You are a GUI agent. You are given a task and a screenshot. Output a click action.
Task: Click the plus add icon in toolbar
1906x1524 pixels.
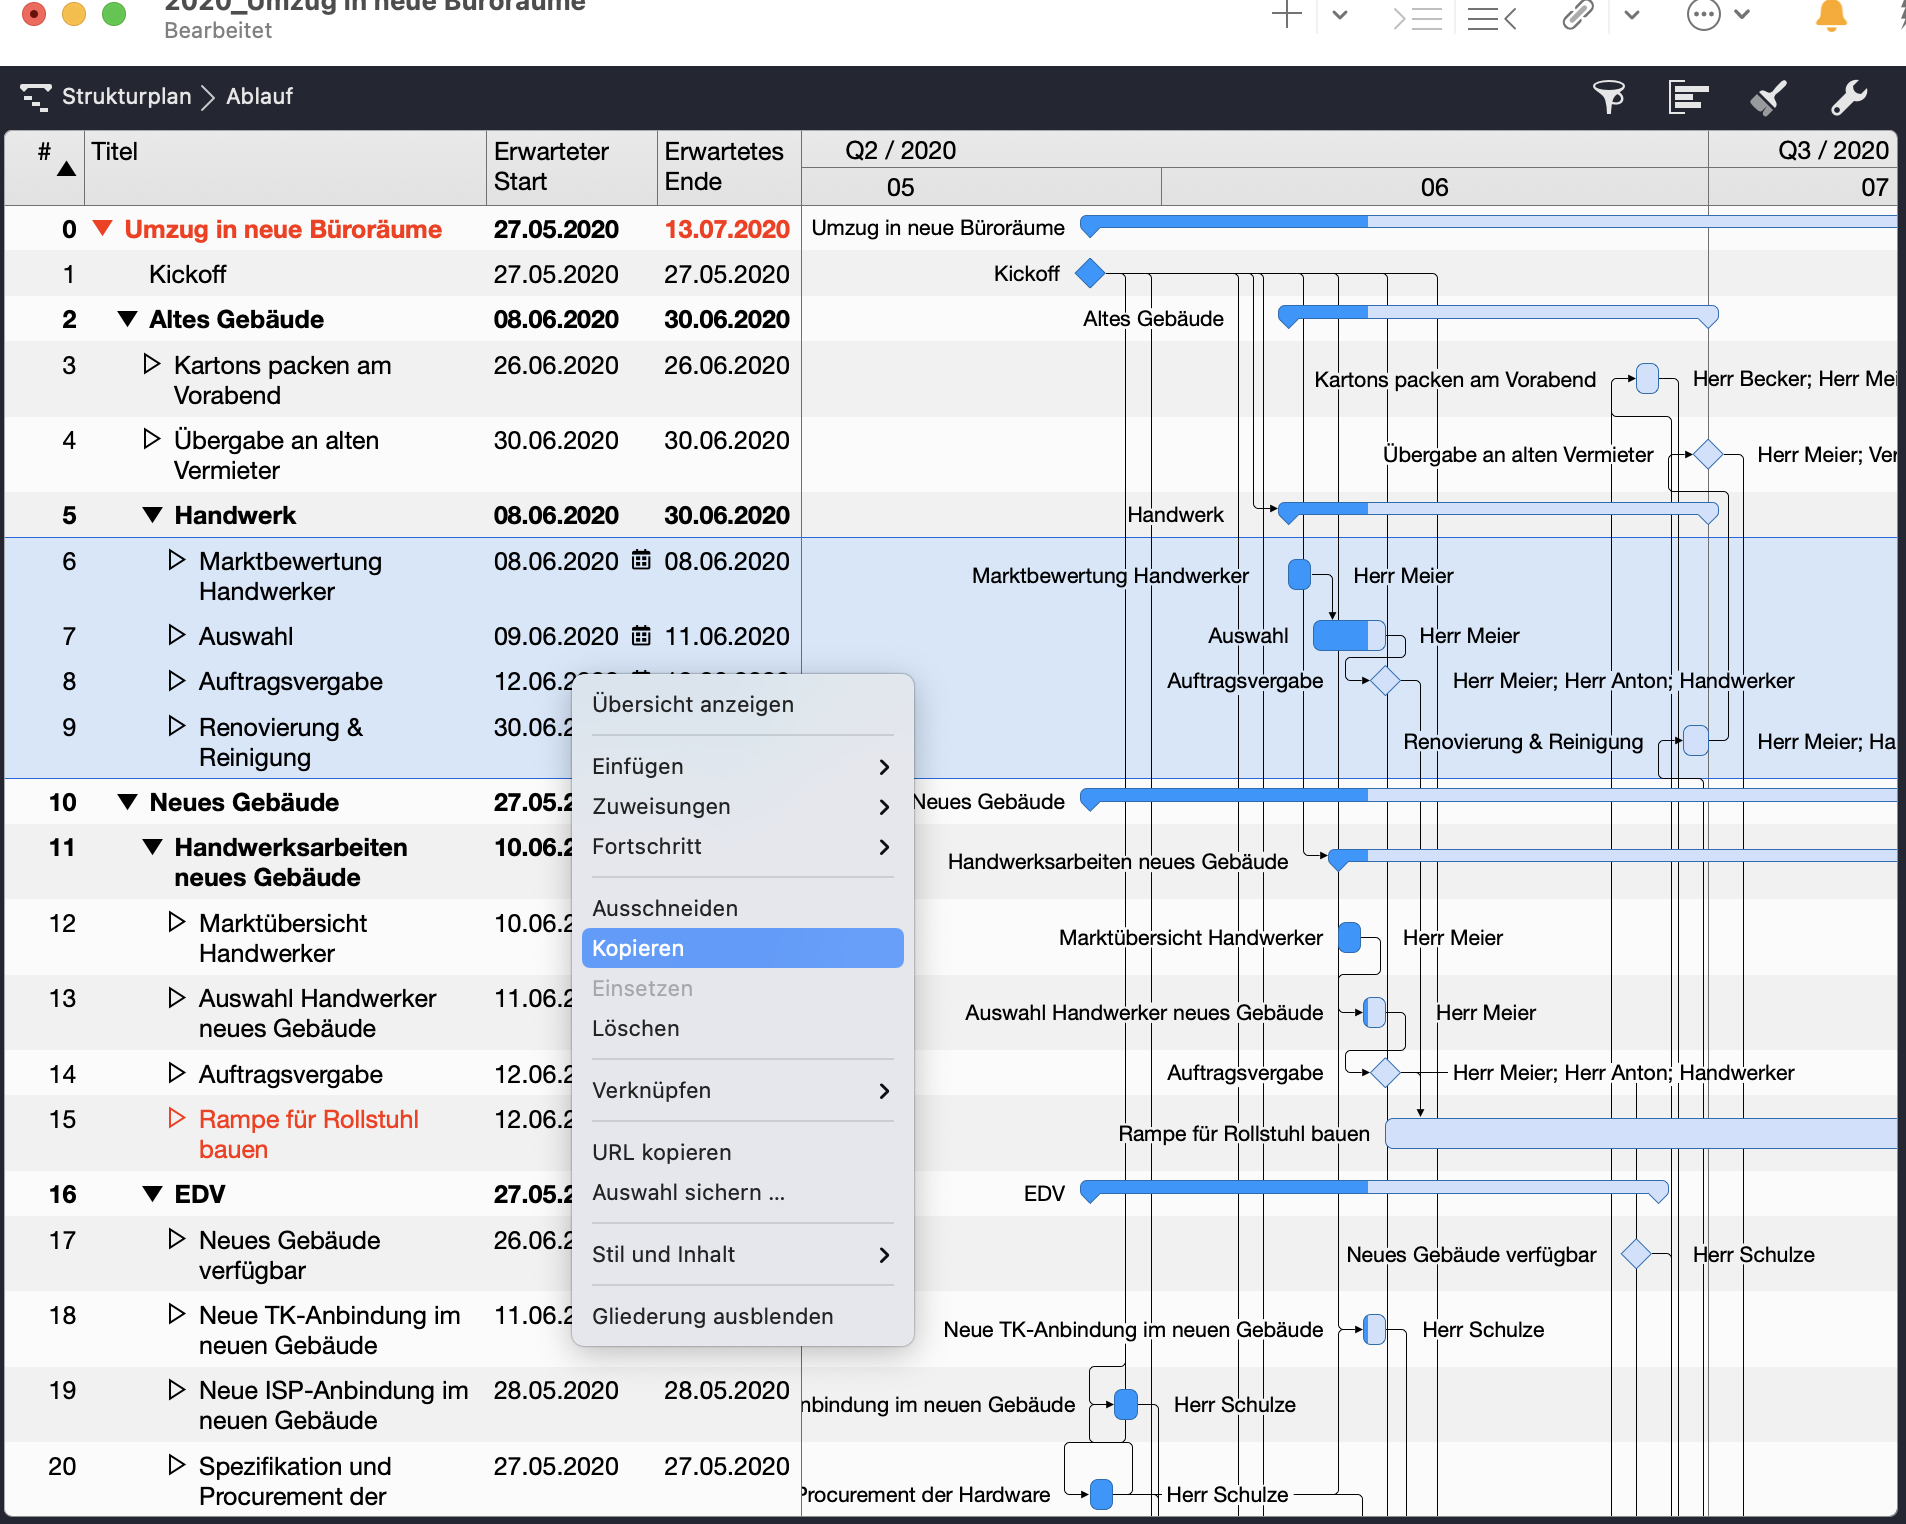coord(1286,15)
